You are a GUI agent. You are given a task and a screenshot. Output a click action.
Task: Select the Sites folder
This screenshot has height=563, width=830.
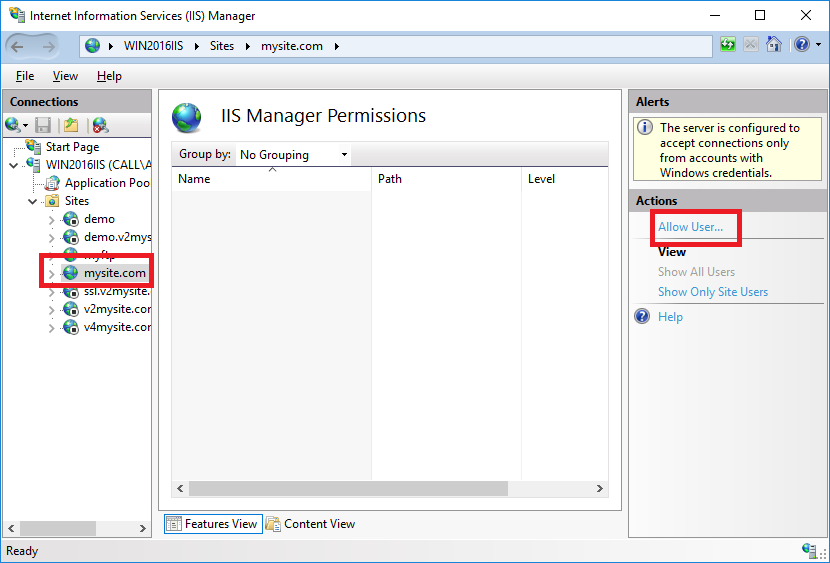coord(77,201)
